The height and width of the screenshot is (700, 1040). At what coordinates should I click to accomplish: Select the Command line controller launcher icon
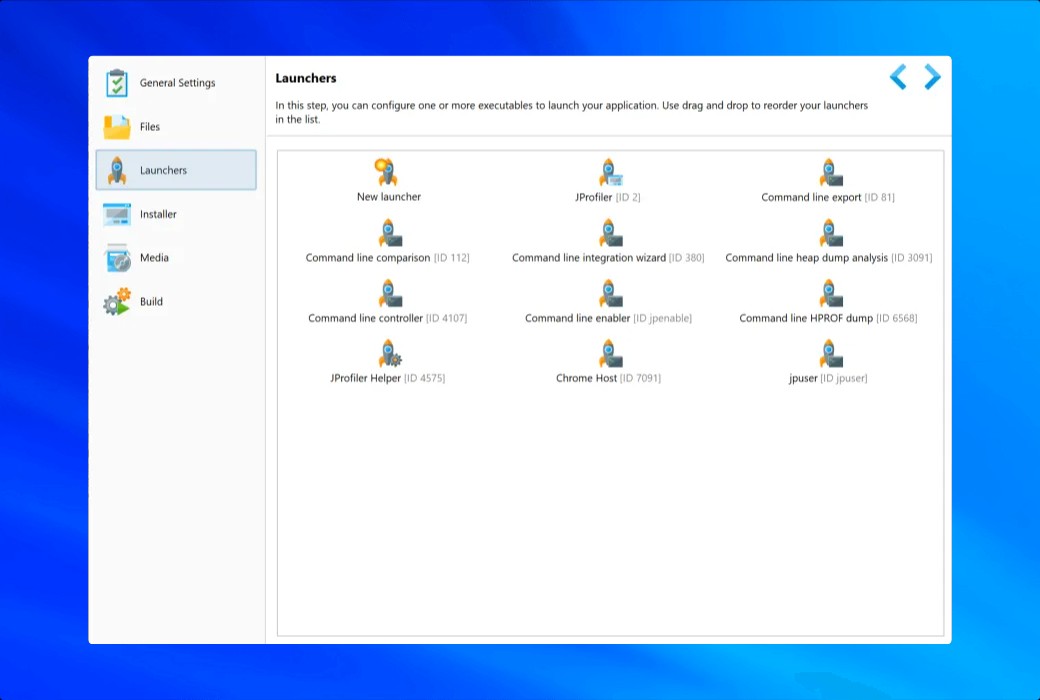click(x=389, y=293)
